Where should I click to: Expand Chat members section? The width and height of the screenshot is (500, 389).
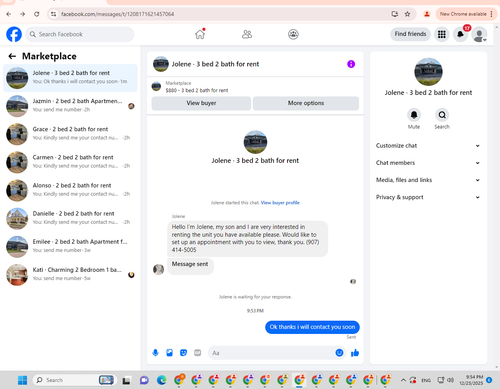(428, 163)
